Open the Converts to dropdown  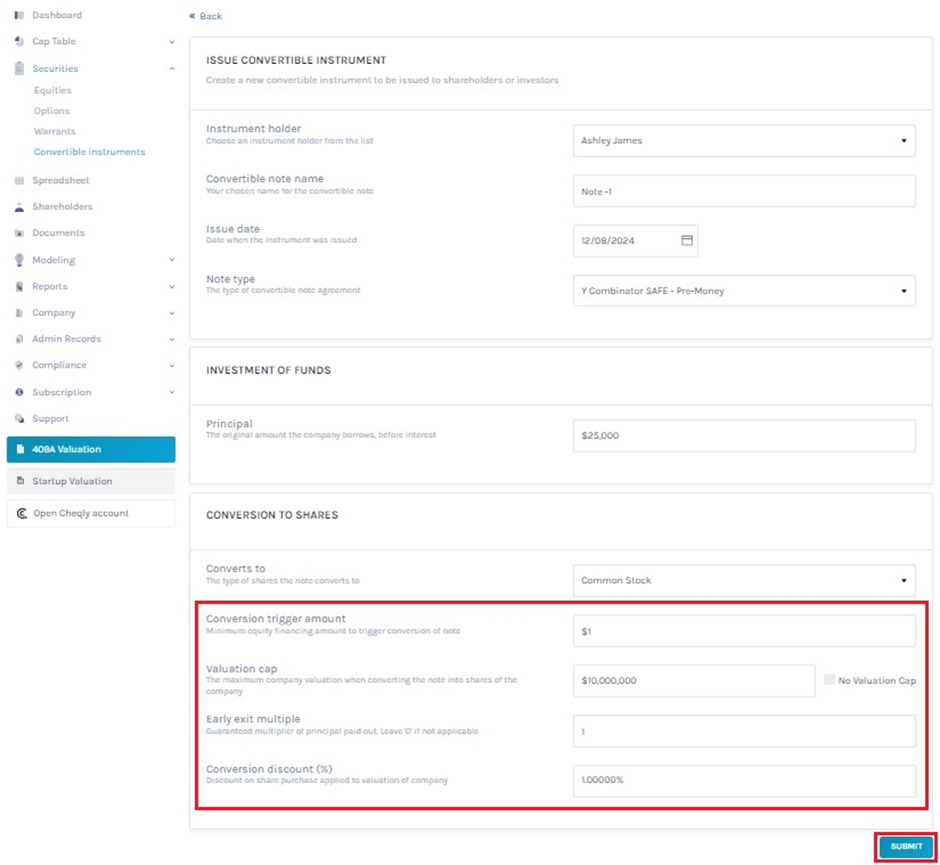click(744, 580)
